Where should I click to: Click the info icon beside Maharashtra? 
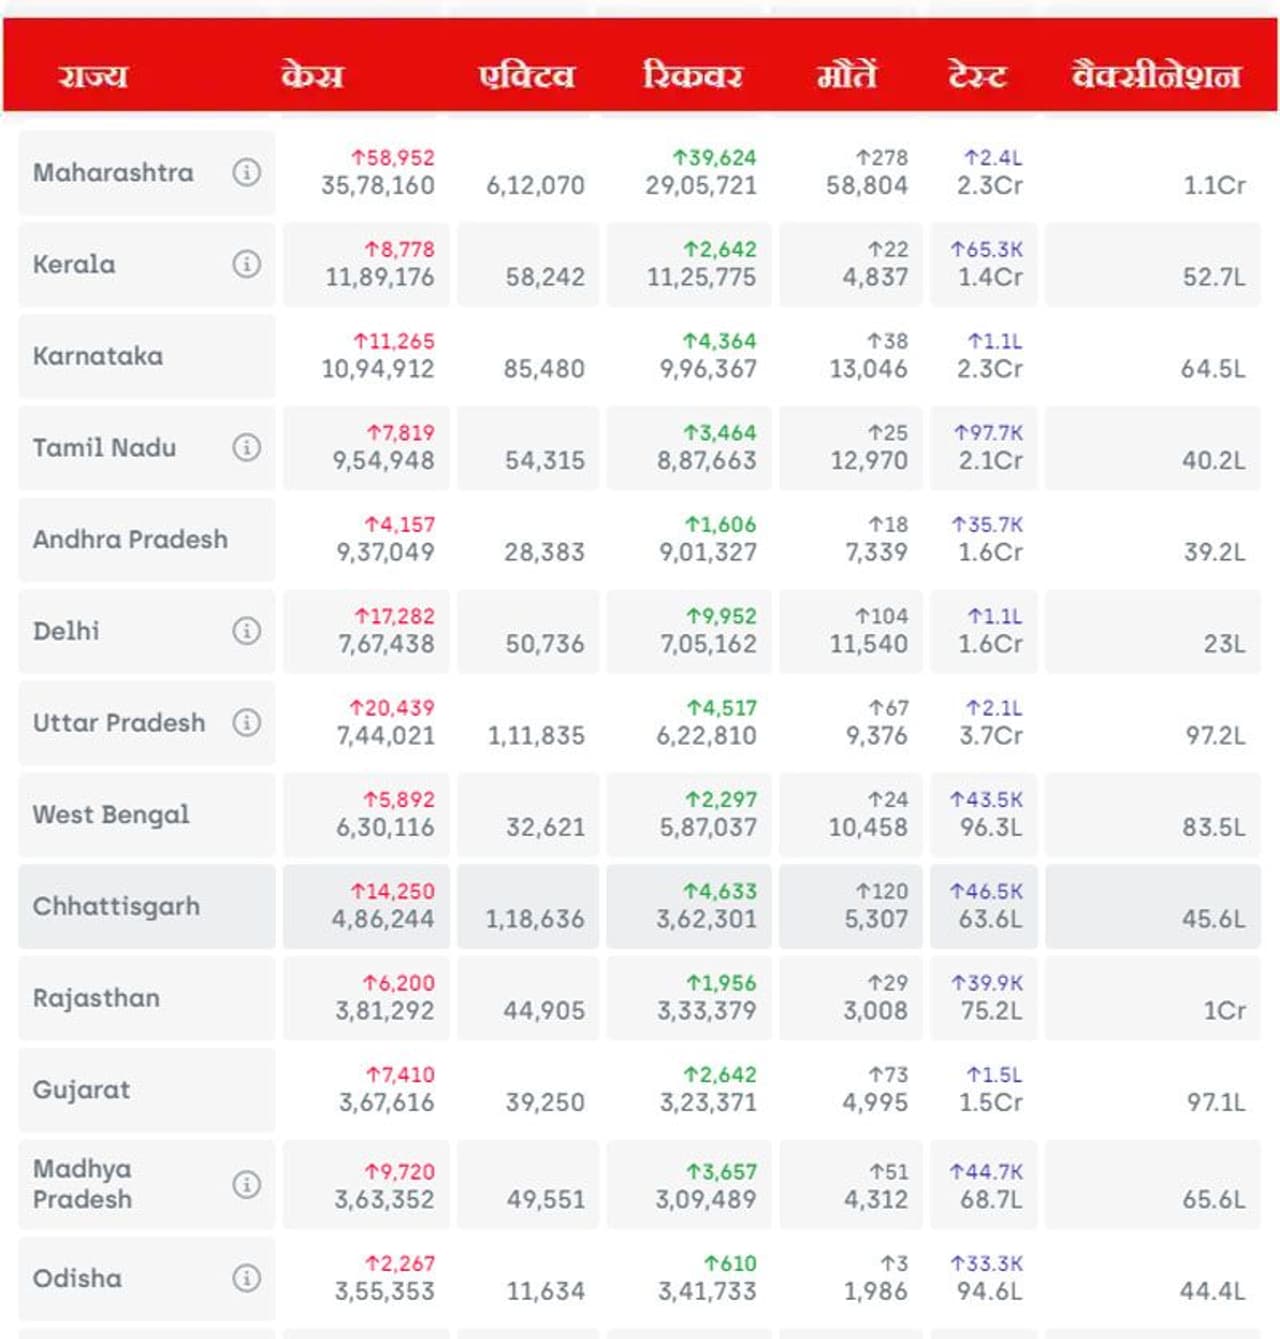click(x=246, y=172)
